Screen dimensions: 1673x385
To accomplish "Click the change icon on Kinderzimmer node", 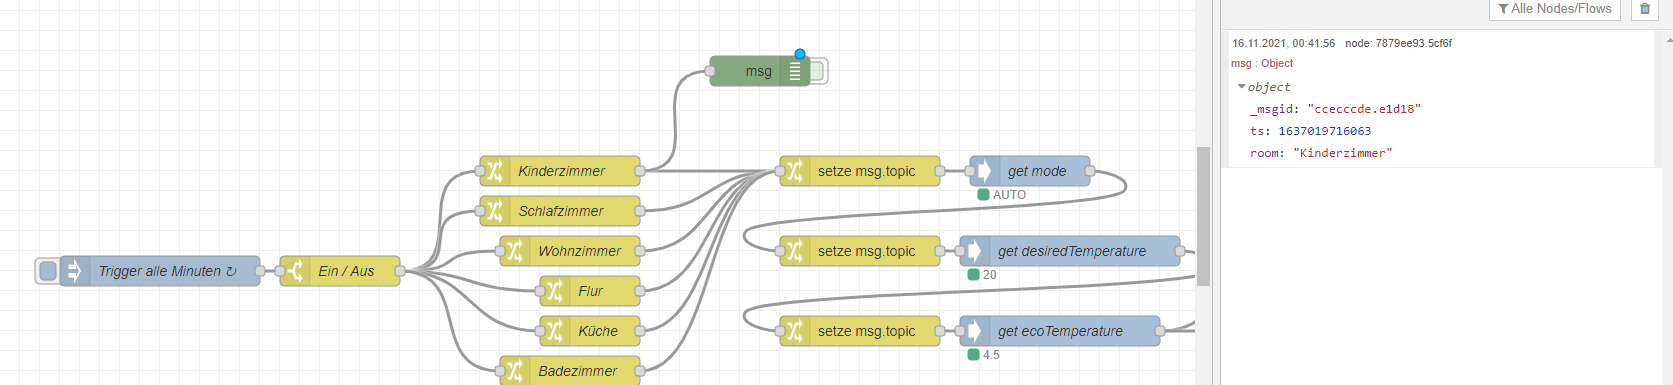I will tap(495, 171).
